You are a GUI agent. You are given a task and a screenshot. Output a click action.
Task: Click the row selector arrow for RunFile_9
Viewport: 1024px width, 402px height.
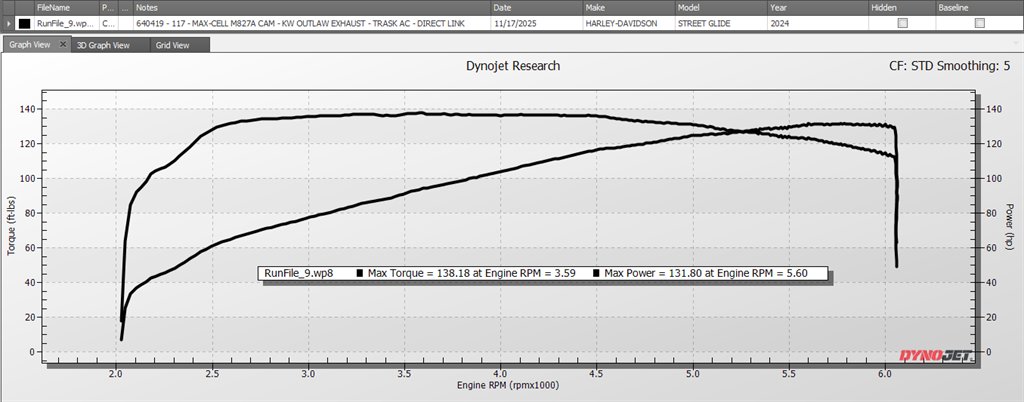click(8, 23)
